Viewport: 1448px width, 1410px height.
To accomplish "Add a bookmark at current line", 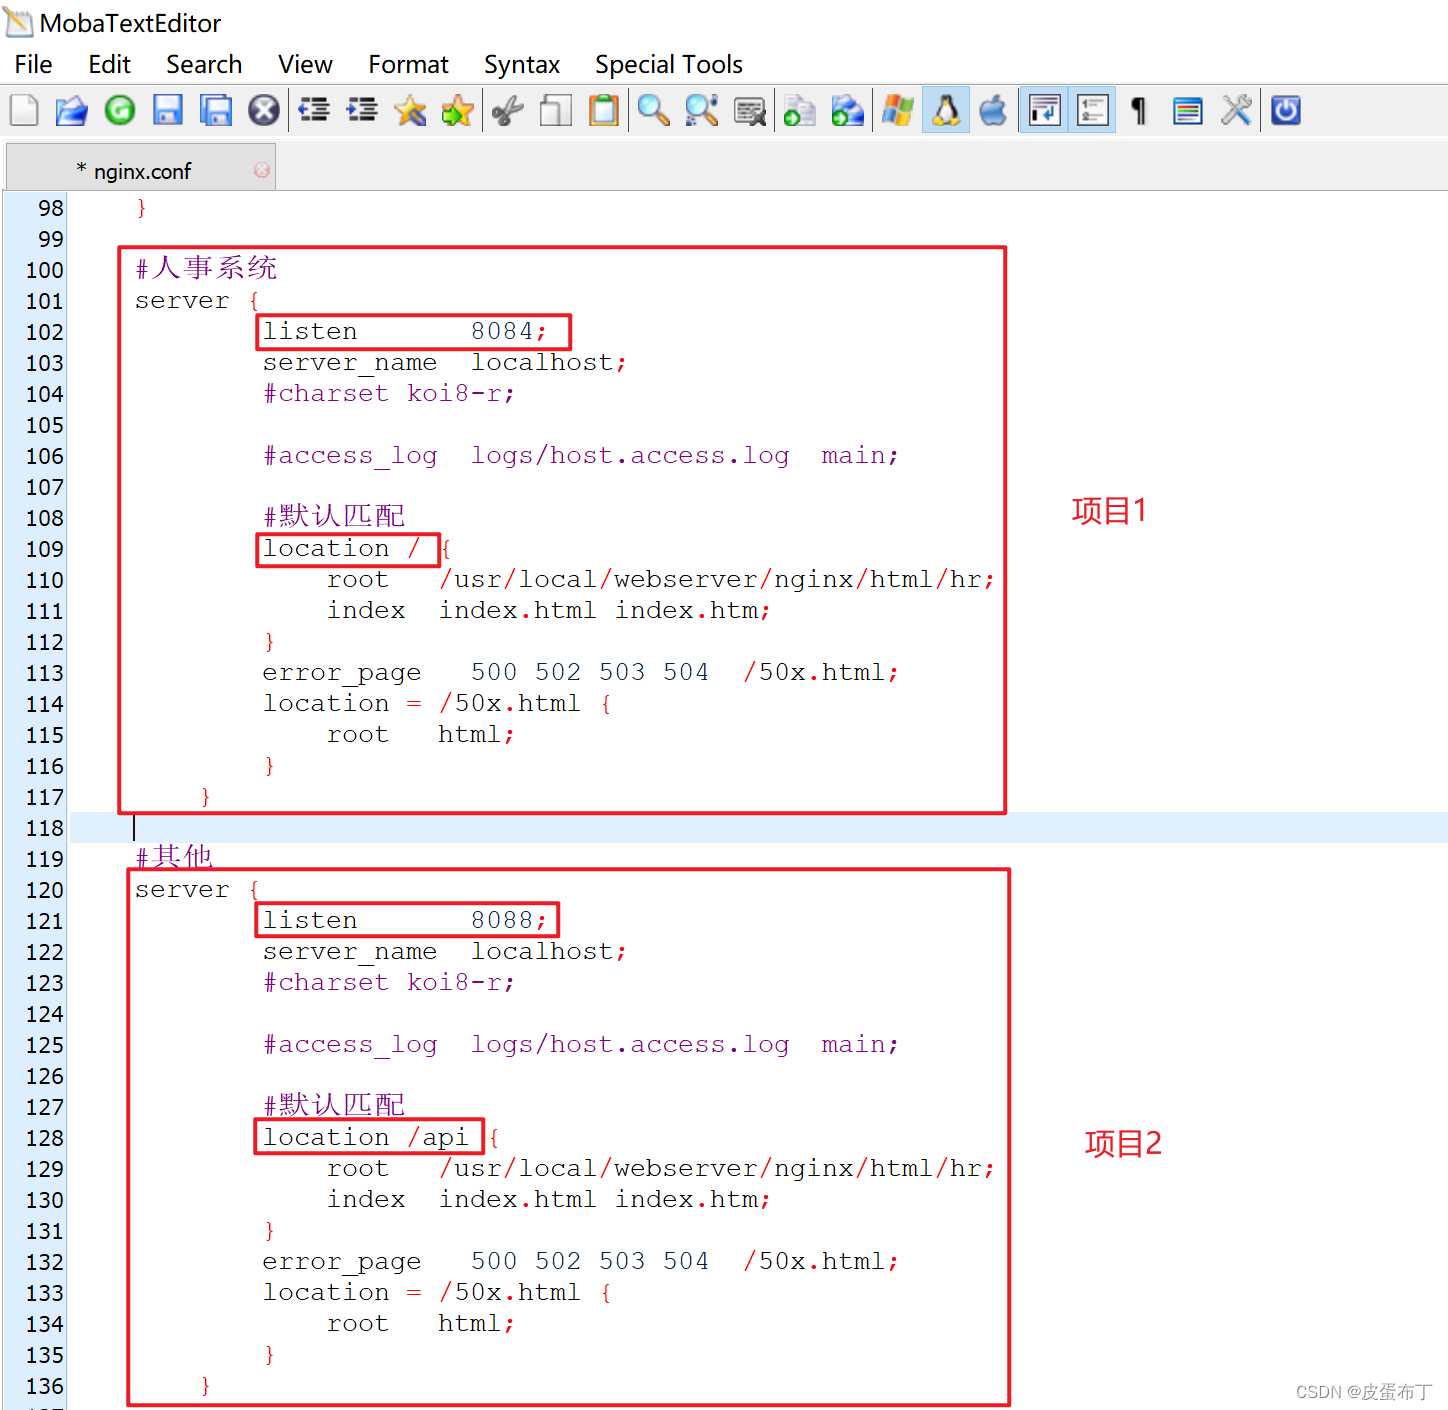I will point(409,110).
